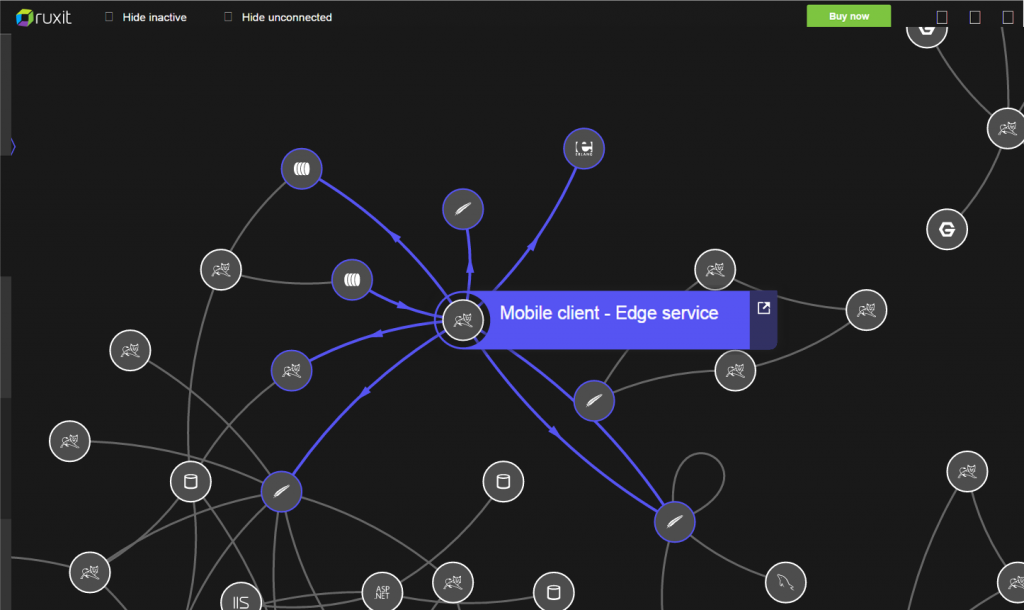This screenshot has width=1024, height=610.
Task: Select the ASP.NET service node
Action: point(382,591)
